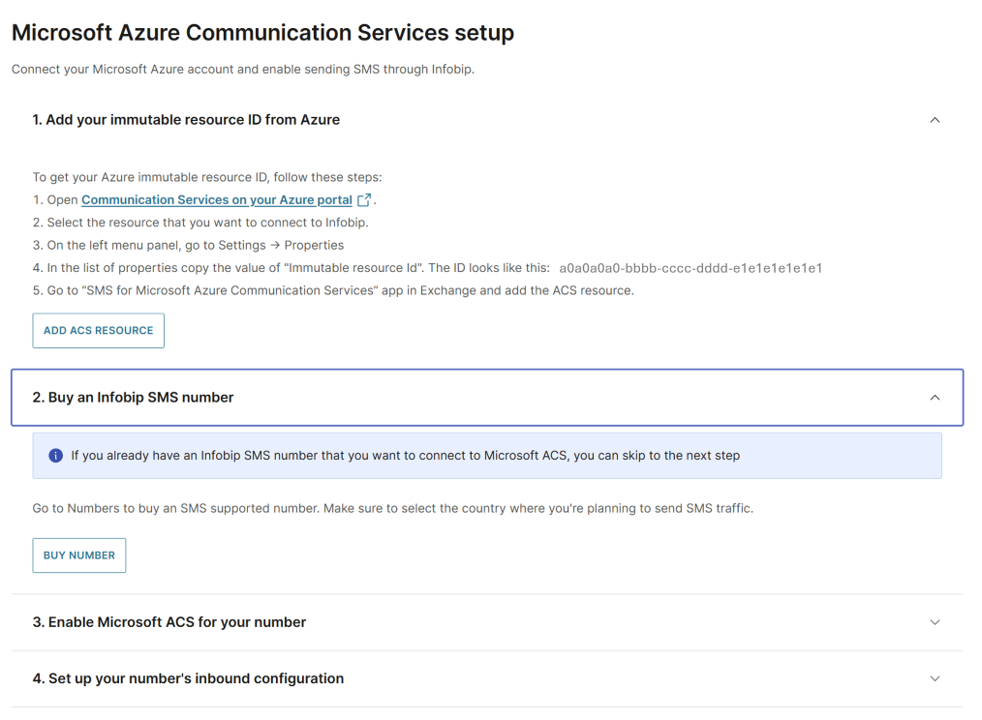Collapse the Buy an Infobip SMS number chevron
The height and width of the screenshot is (720, 982).
935,398
